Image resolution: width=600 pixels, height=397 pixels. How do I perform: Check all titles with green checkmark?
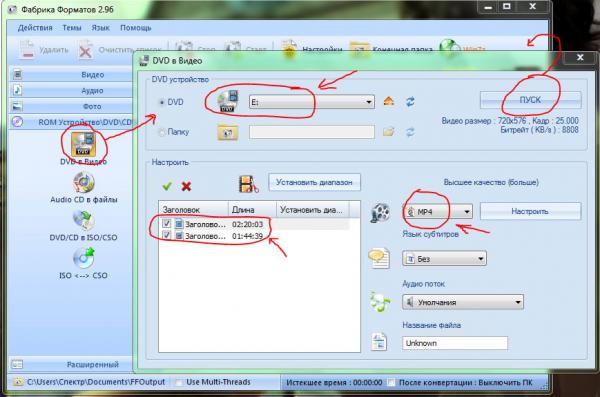(x=166, y=186)
